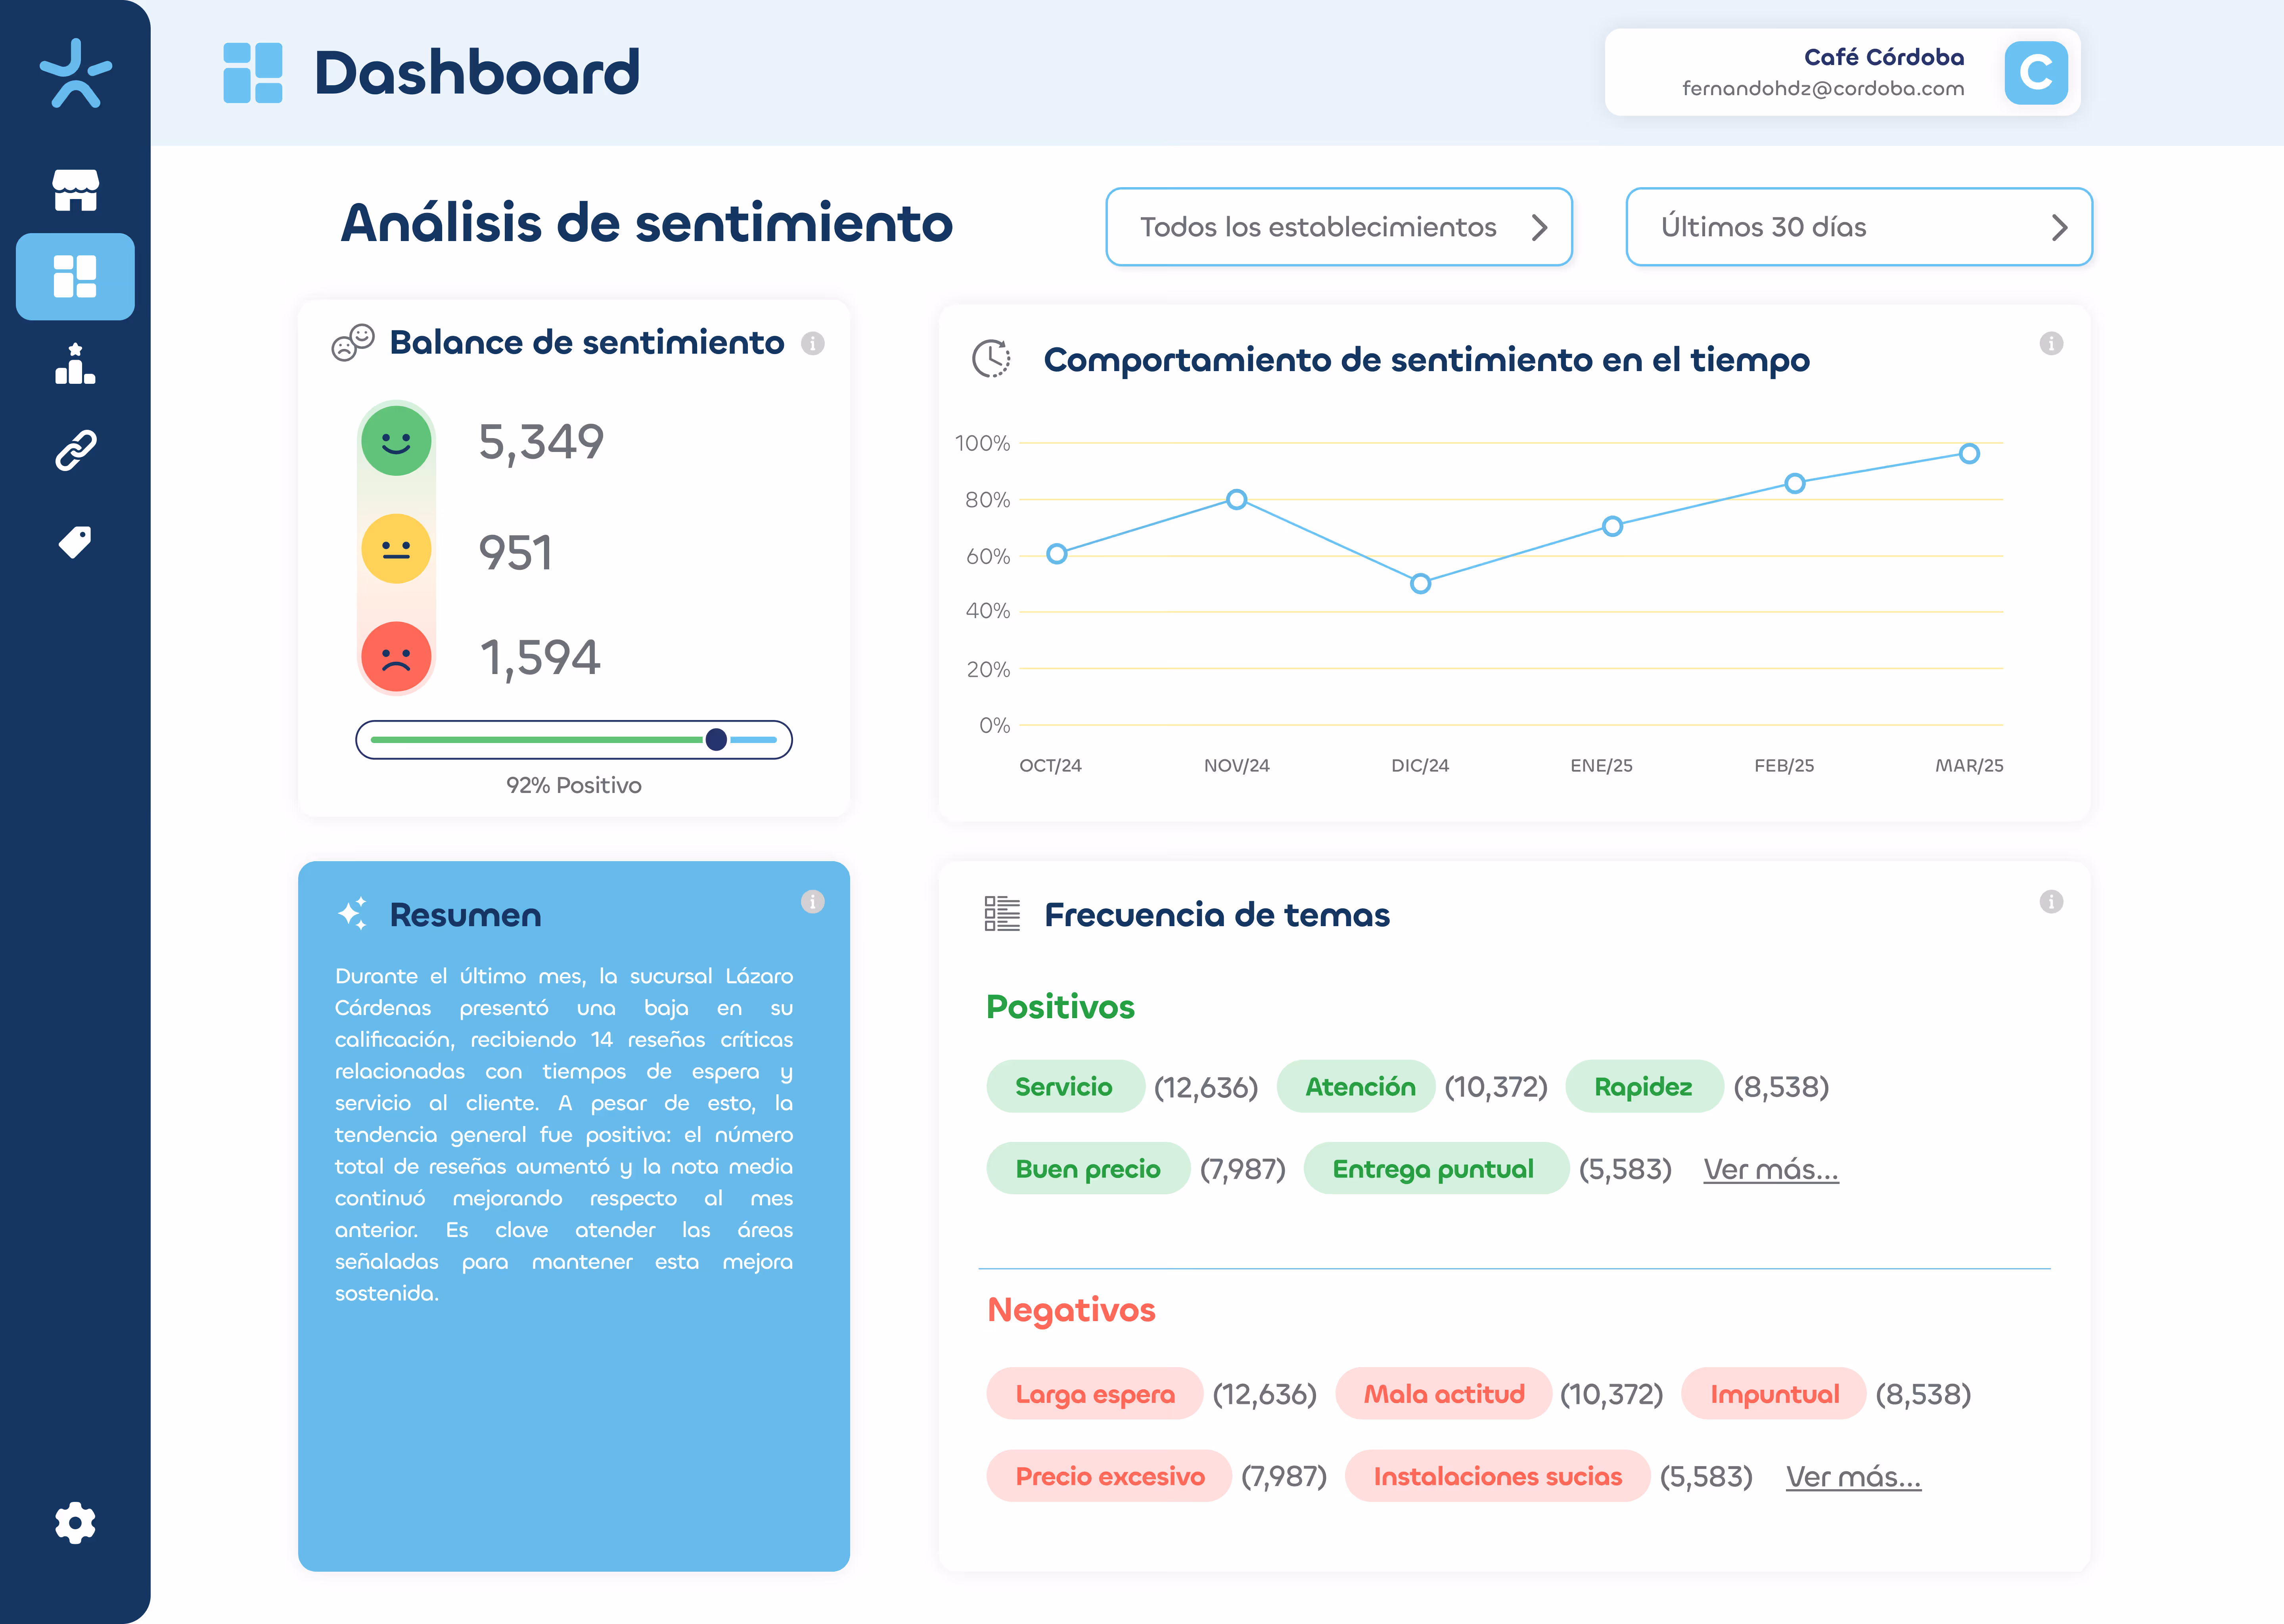Click the sentiment balance slider handle
2284x1624 pixels.
coord(716,739)
